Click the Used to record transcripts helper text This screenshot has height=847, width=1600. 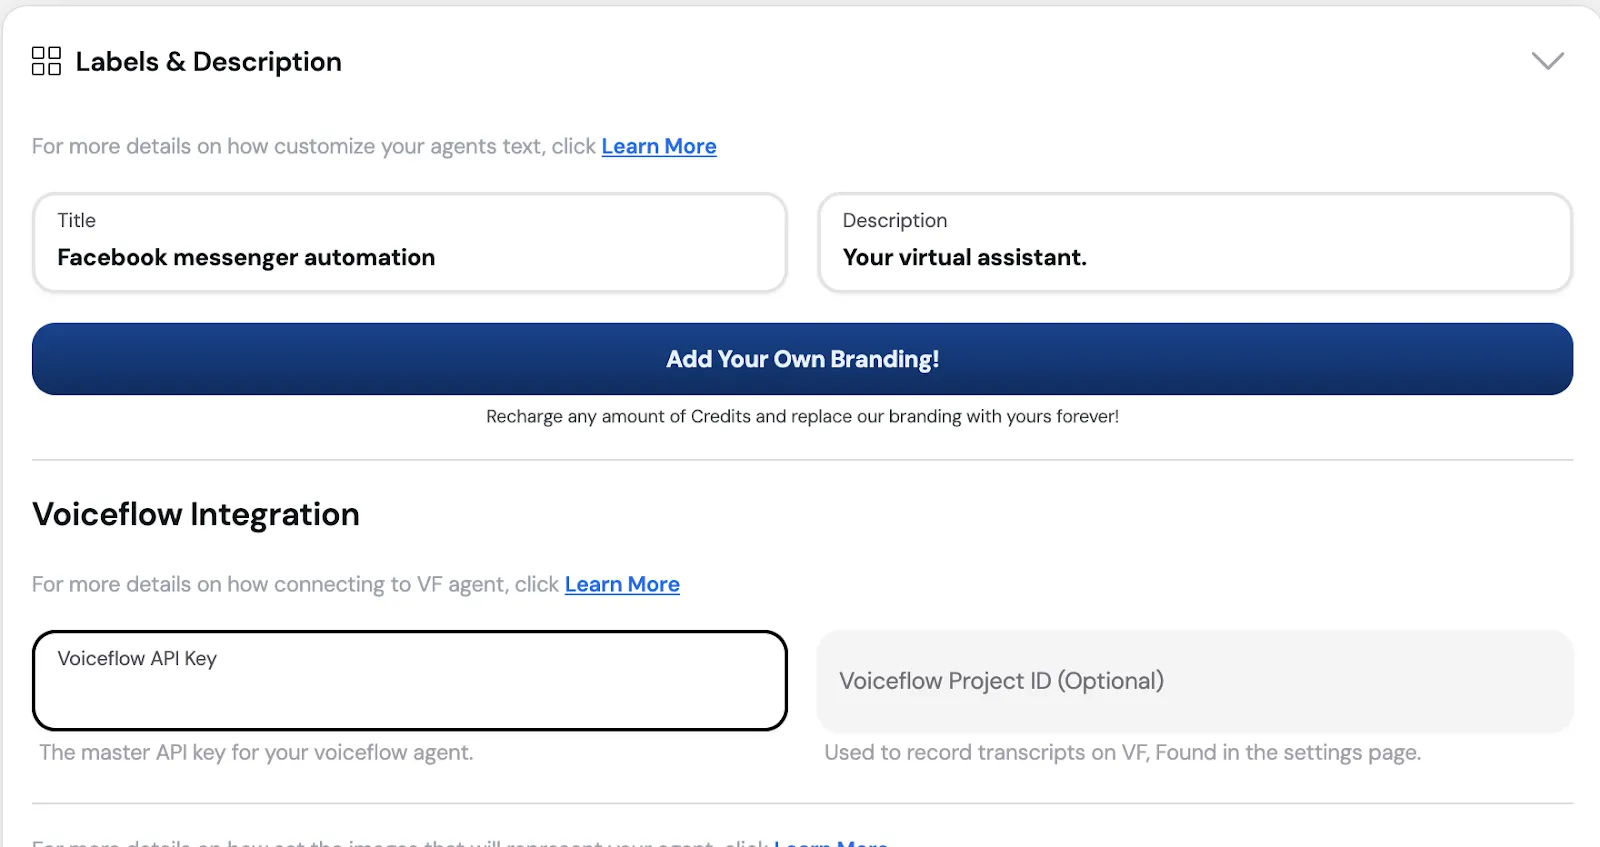point(1122,752)
